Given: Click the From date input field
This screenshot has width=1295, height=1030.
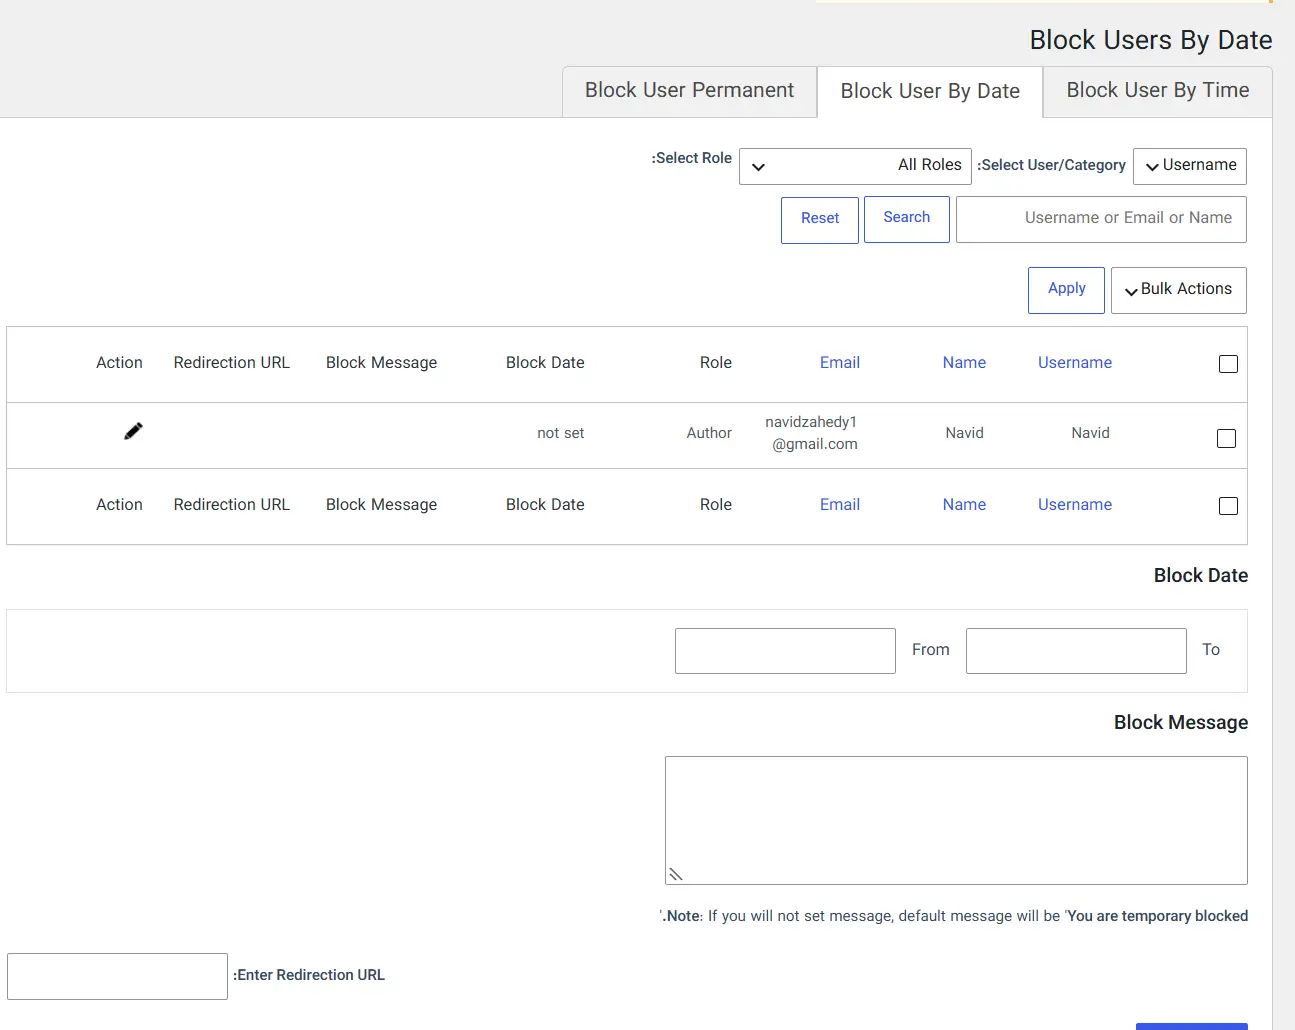Looking at the screenshot, I should click(785, 651).
